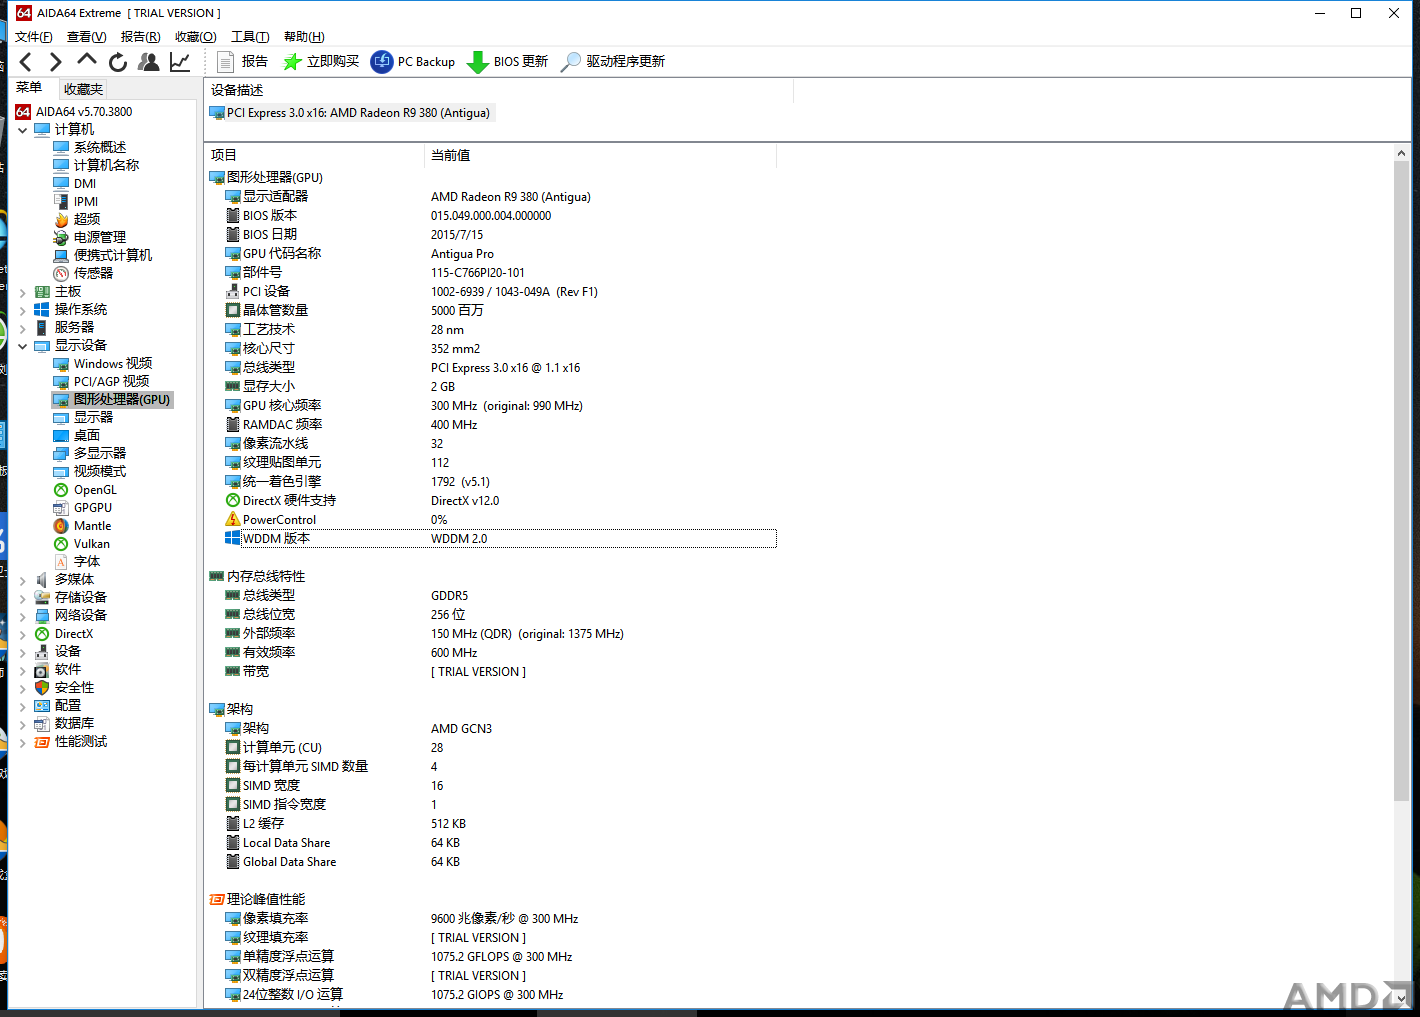Select the GPU 核心频率 row

click(x=492, y=405)
